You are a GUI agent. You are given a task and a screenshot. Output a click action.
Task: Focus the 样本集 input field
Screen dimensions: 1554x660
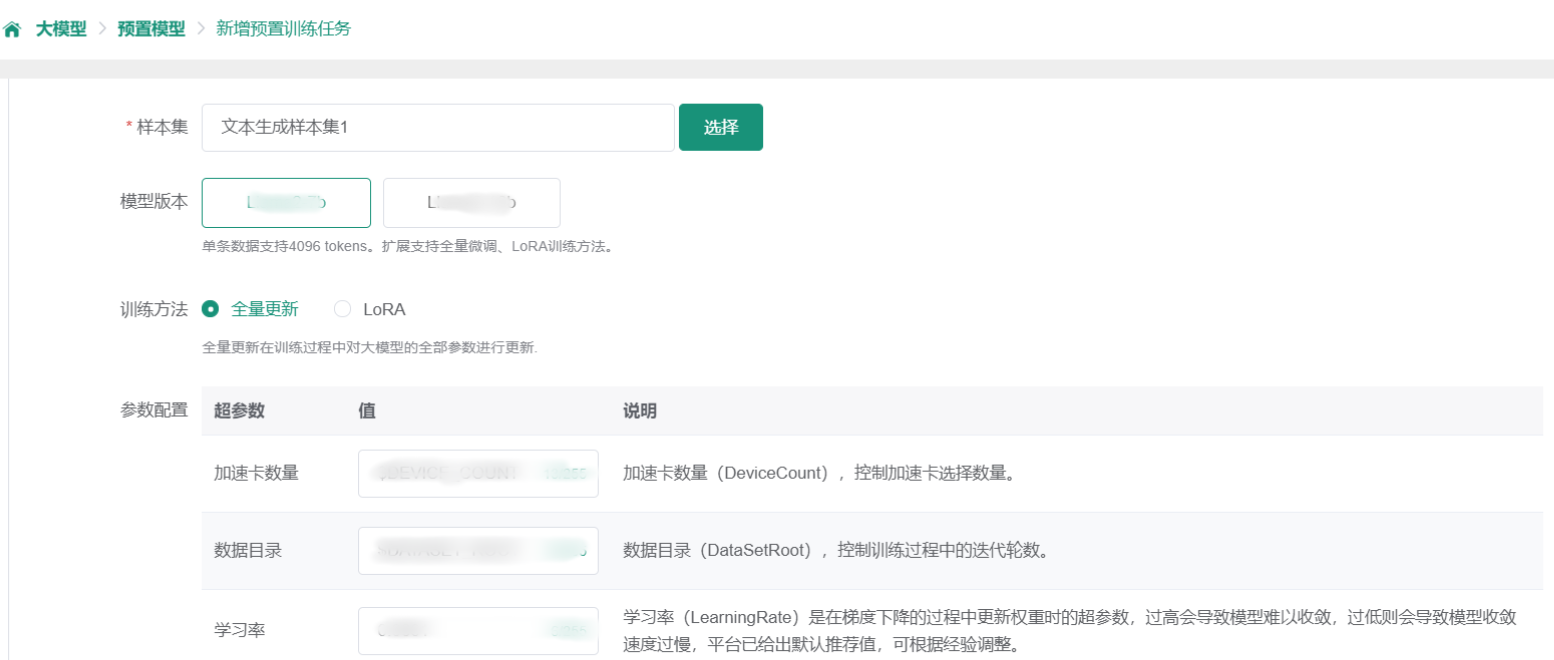pyautogui.click(x=438, y=128)
